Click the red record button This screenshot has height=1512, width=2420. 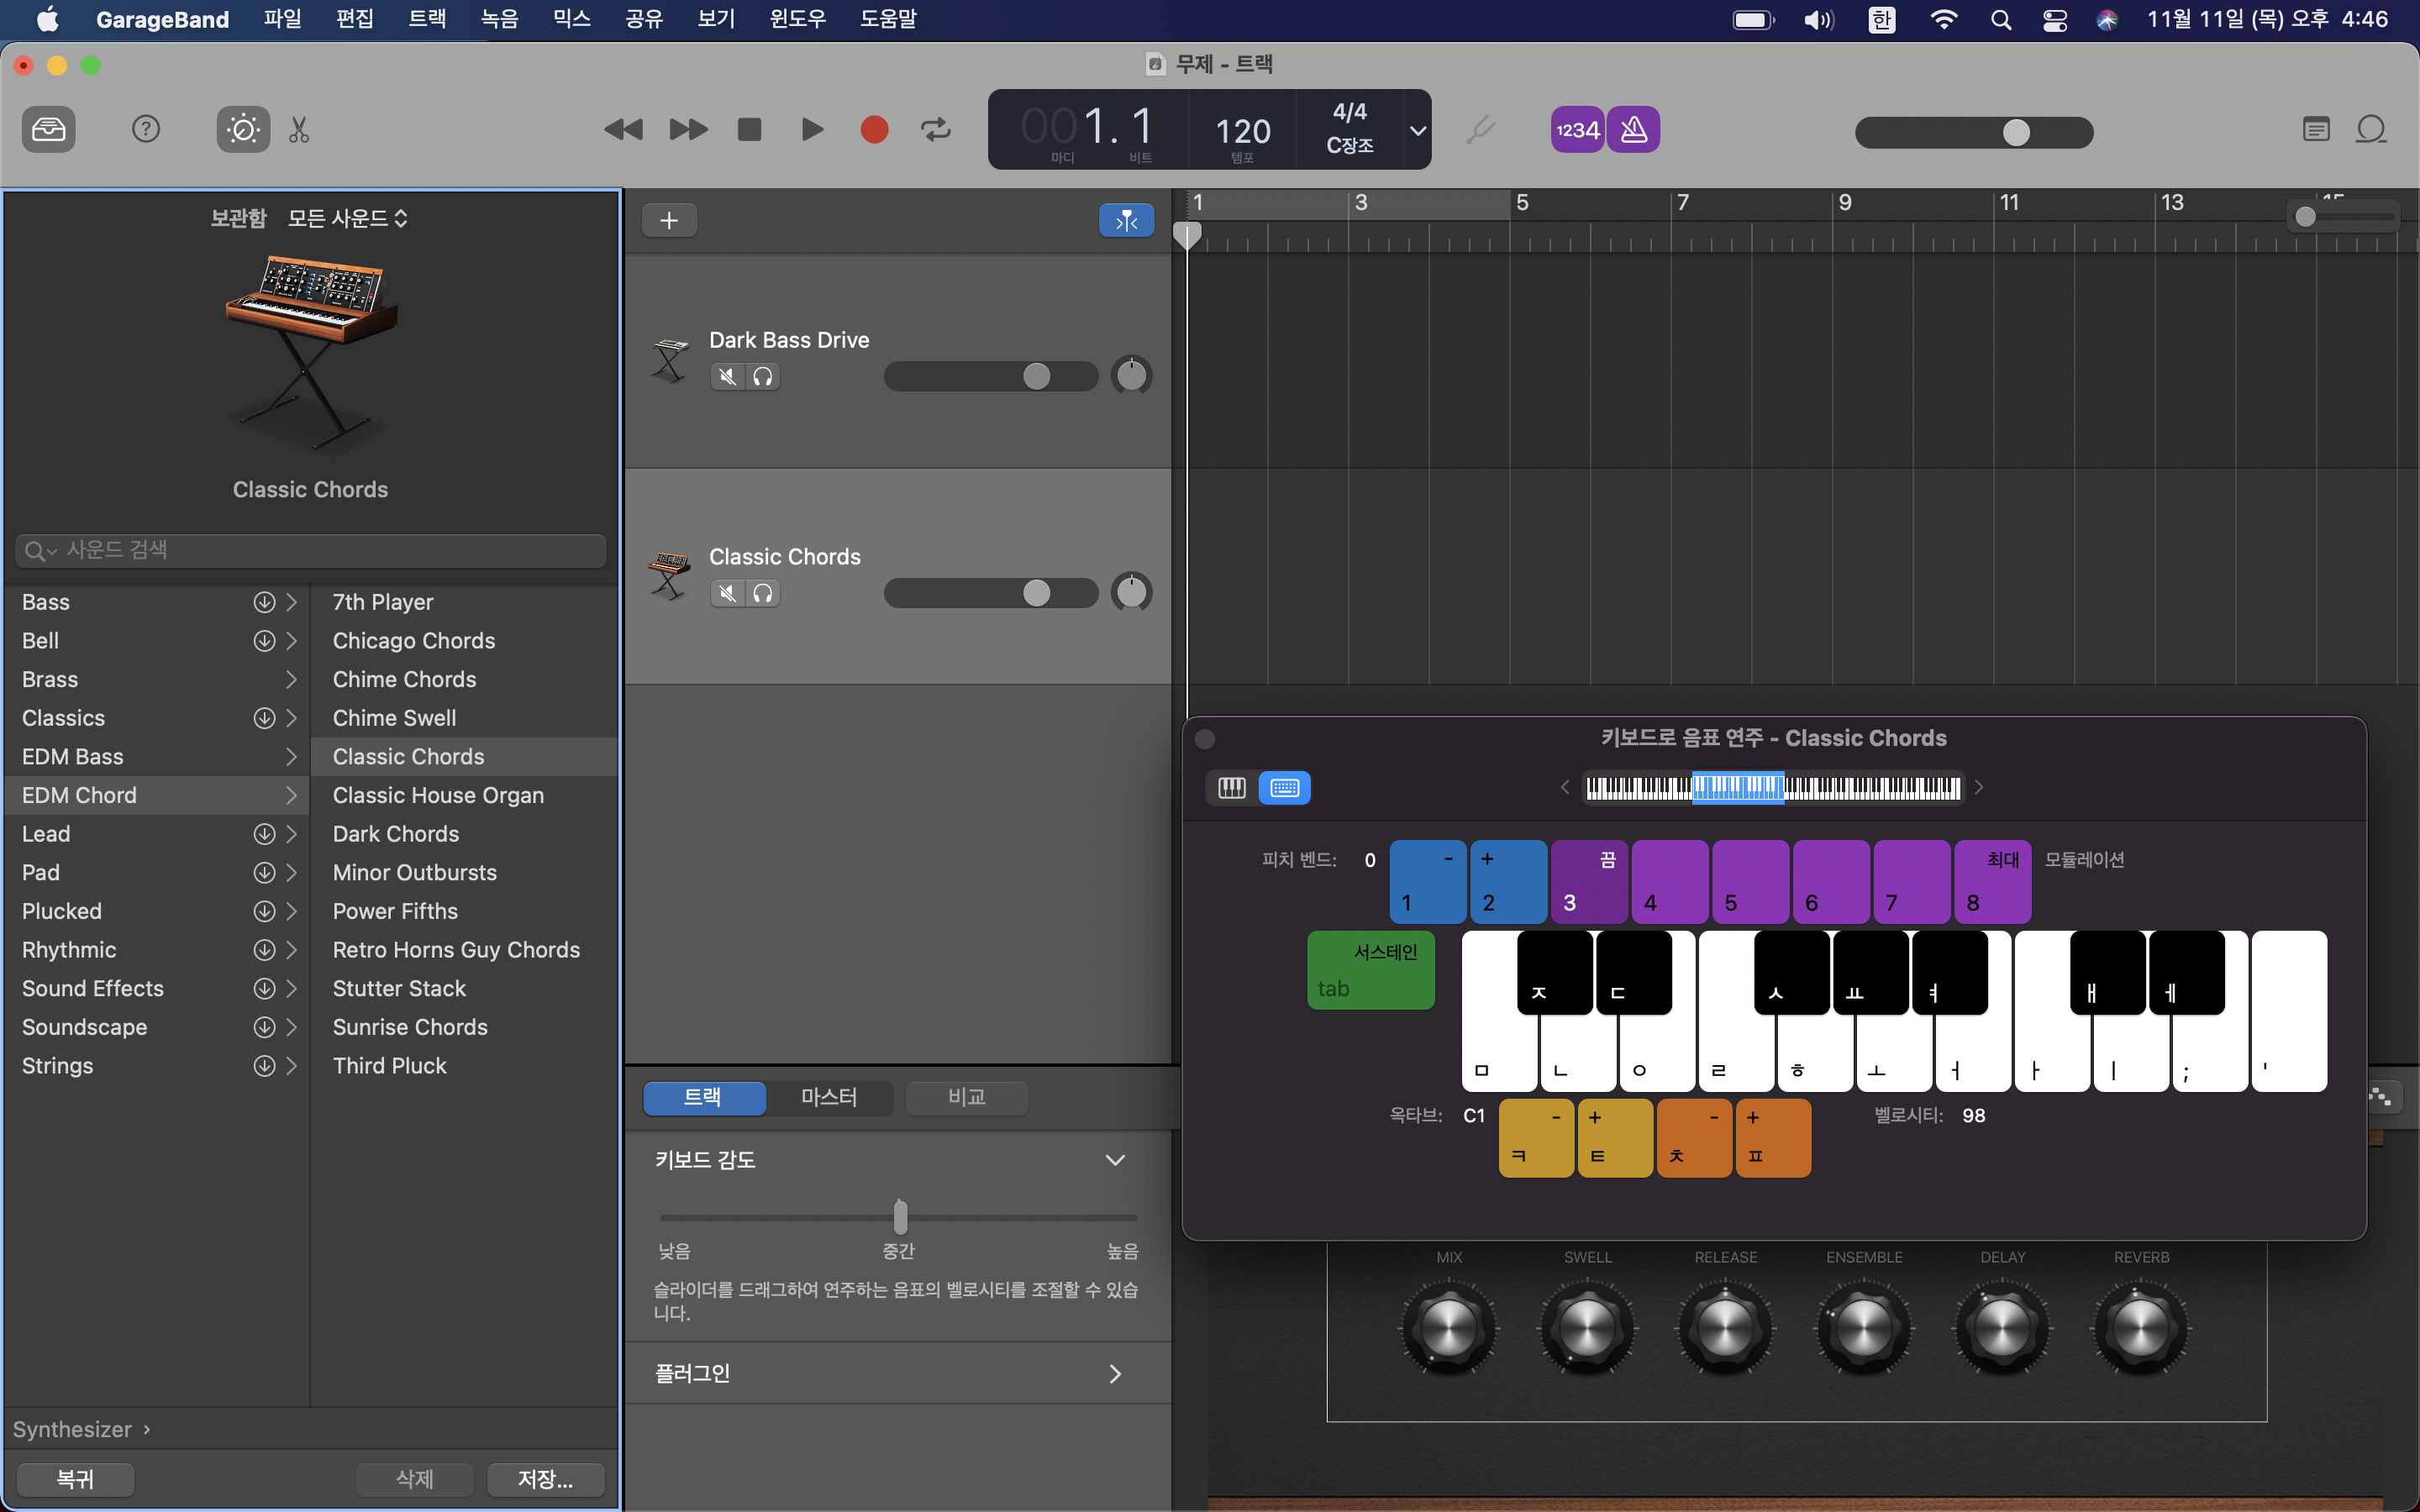(x=874, y=130)
